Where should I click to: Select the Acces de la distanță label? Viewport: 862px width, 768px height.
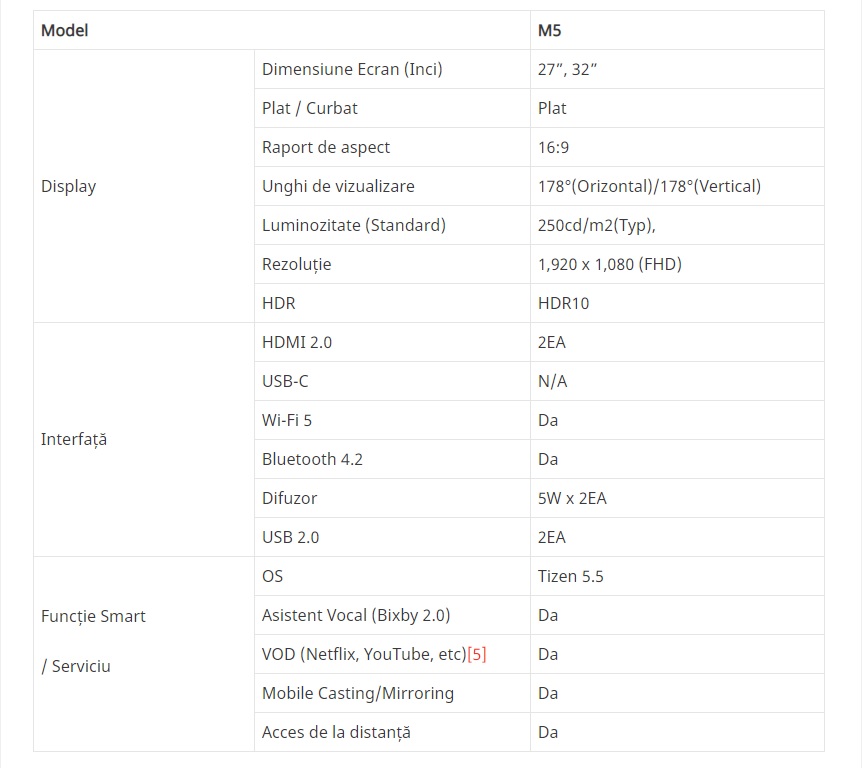(x=336, y=732)
